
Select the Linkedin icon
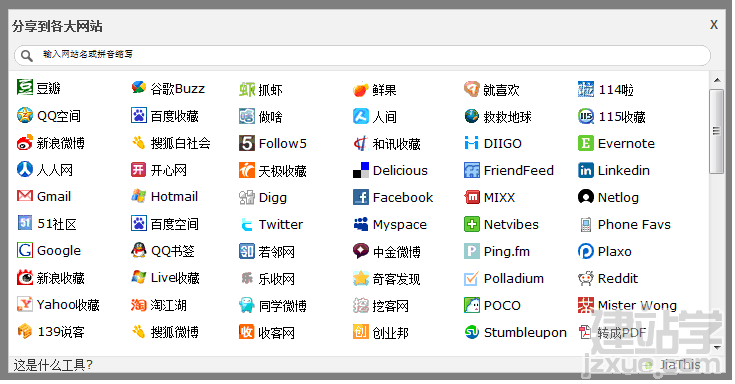tap(585, 170)
